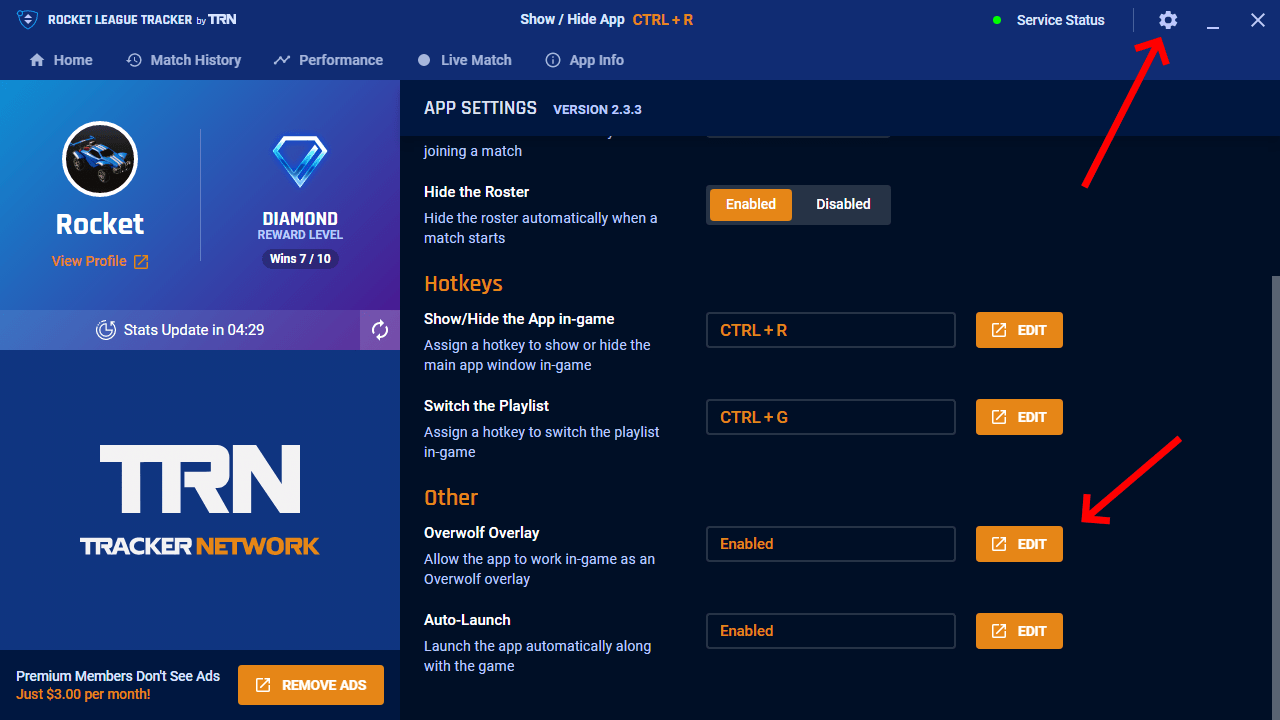
Task: Click the Wins 7 / 10 badge
Action: tap(300, 259)
